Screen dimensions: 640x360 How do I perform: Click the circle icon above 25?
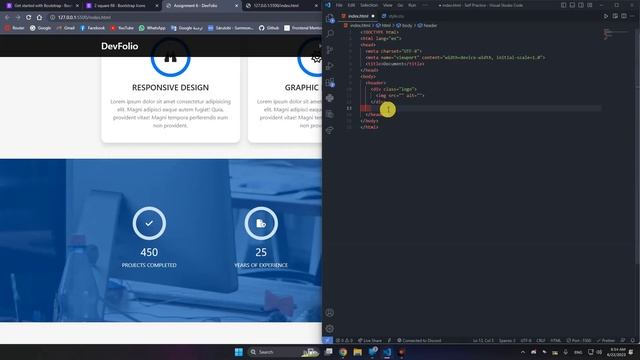[x=261, y=223]
